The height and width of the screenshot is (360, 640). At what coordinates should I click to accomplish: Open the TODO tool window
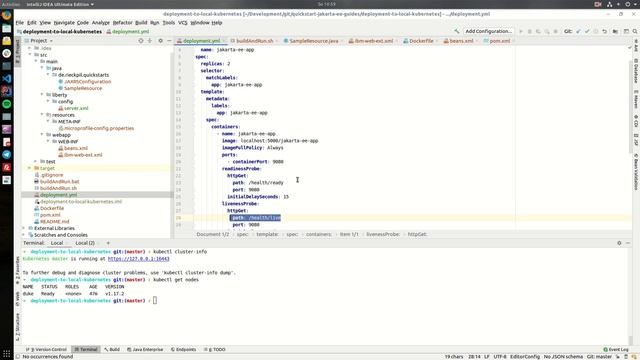click(x=215, y=349)
